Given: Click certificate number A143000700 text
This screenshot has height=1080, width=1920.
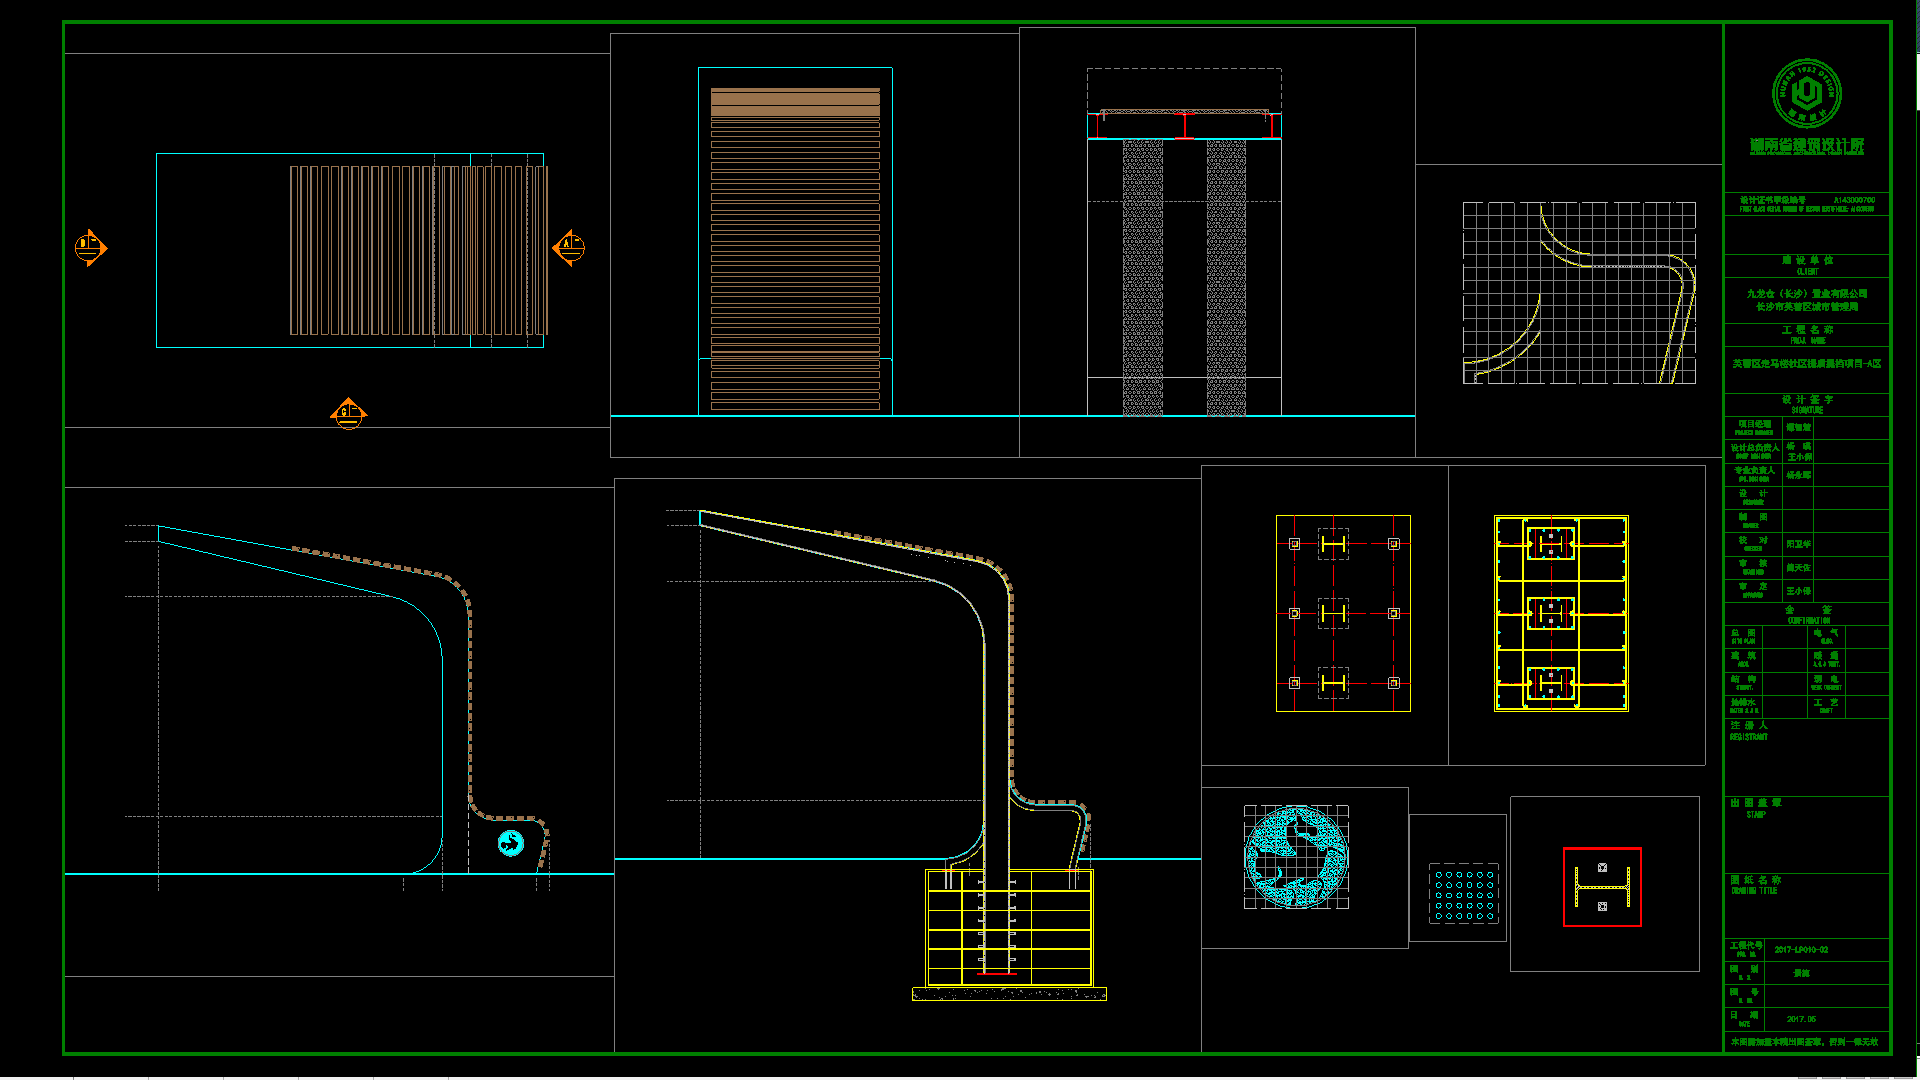Looking at the screenshot, I should click(x=1854, y=200).
